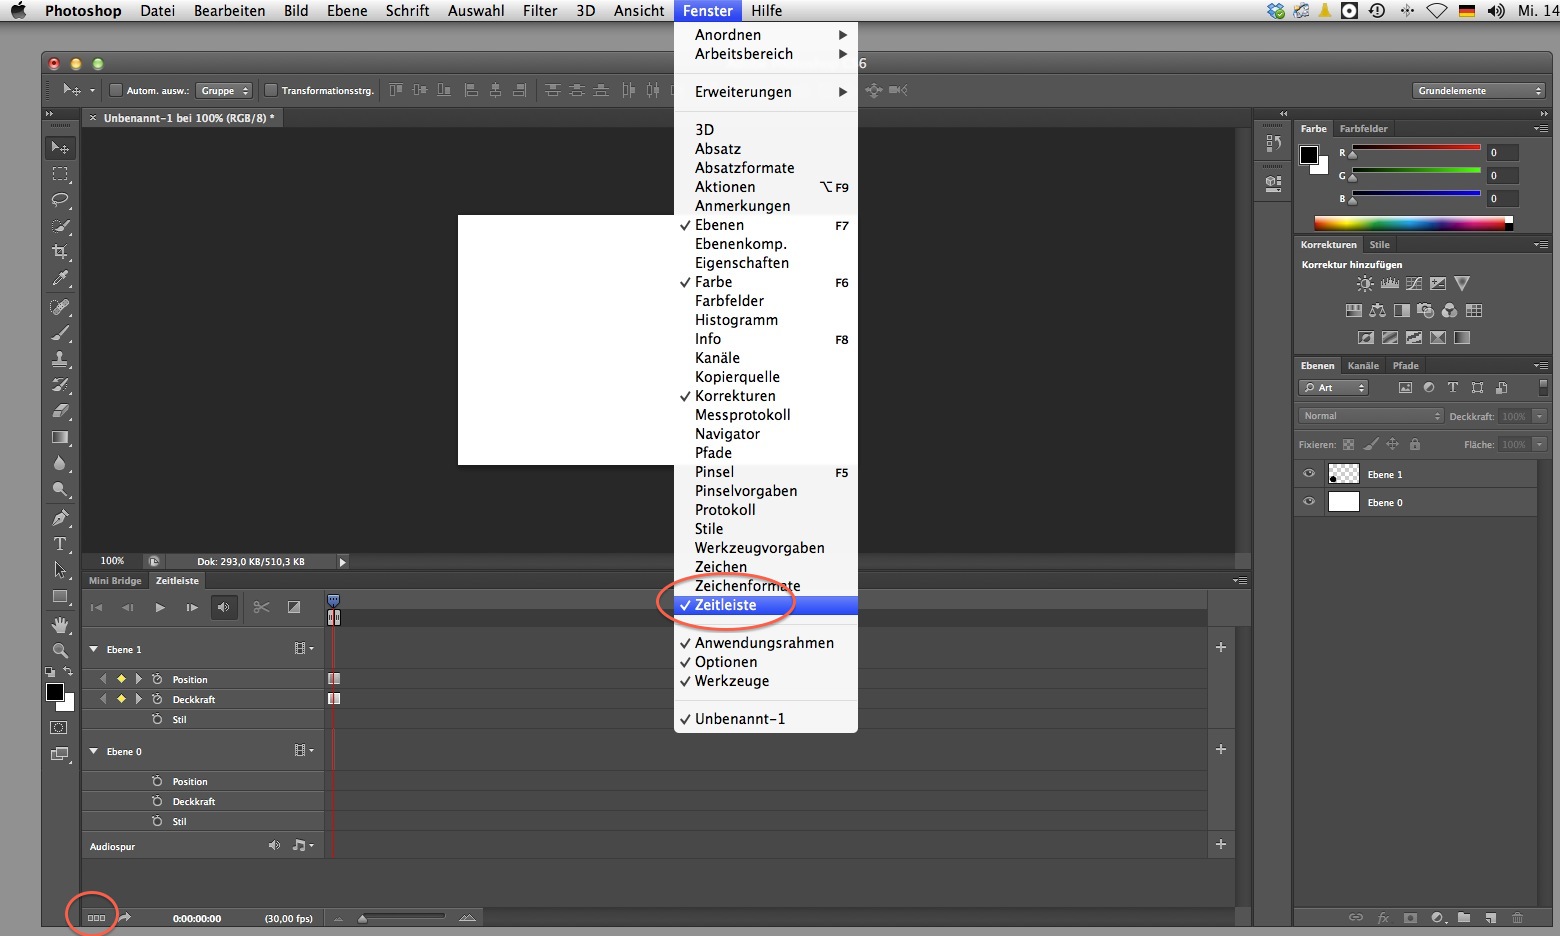Open the Art layer filter dropdown
The height and width of the screenshot is (936, 1560).
click(1333, 388)
